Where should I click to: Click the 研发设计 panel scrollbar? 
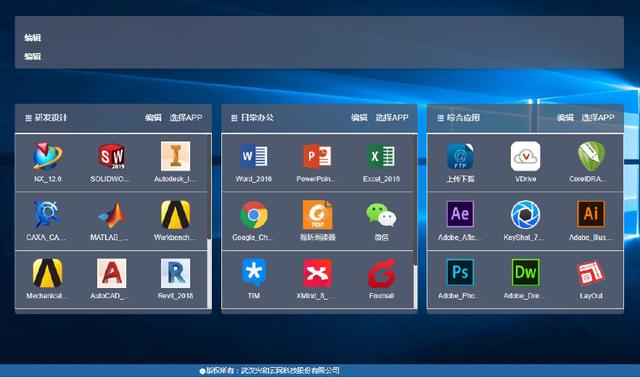tap(209, 221)
